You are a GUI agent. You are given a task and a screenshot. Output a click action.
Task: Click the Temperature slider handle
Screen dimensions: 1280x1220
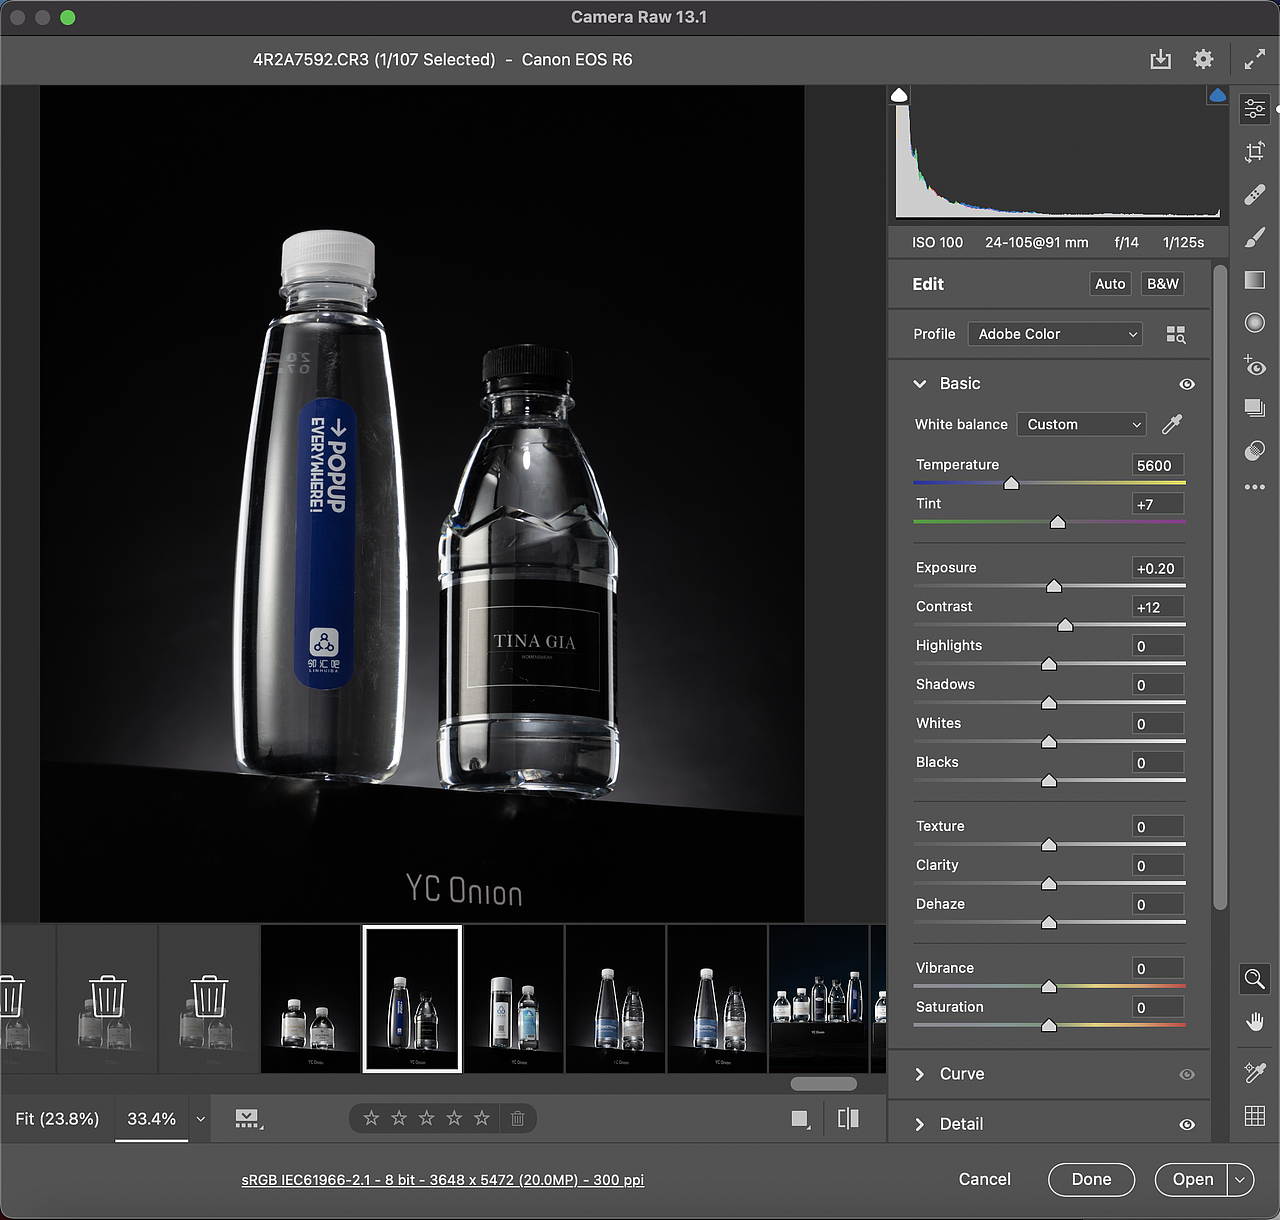coord(1011,484)
